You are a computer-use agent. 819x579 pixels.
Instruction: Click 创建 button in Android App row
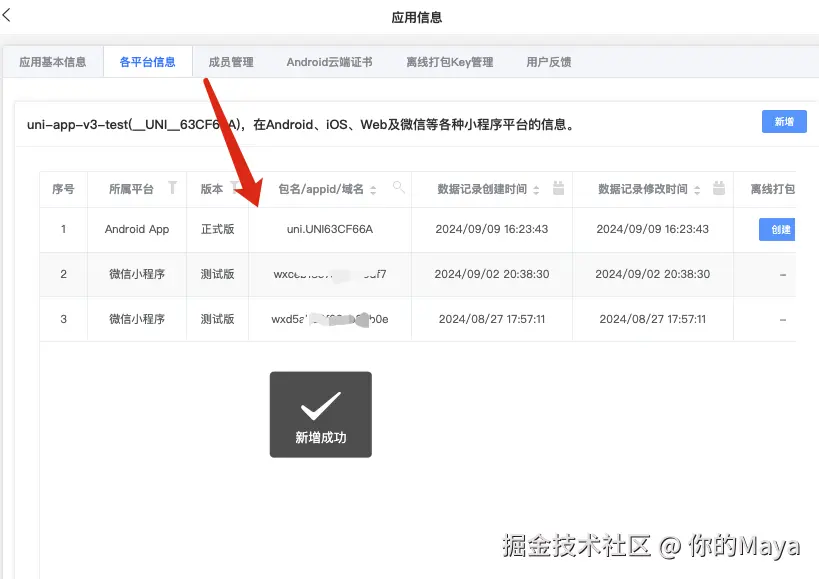point(777,229)
